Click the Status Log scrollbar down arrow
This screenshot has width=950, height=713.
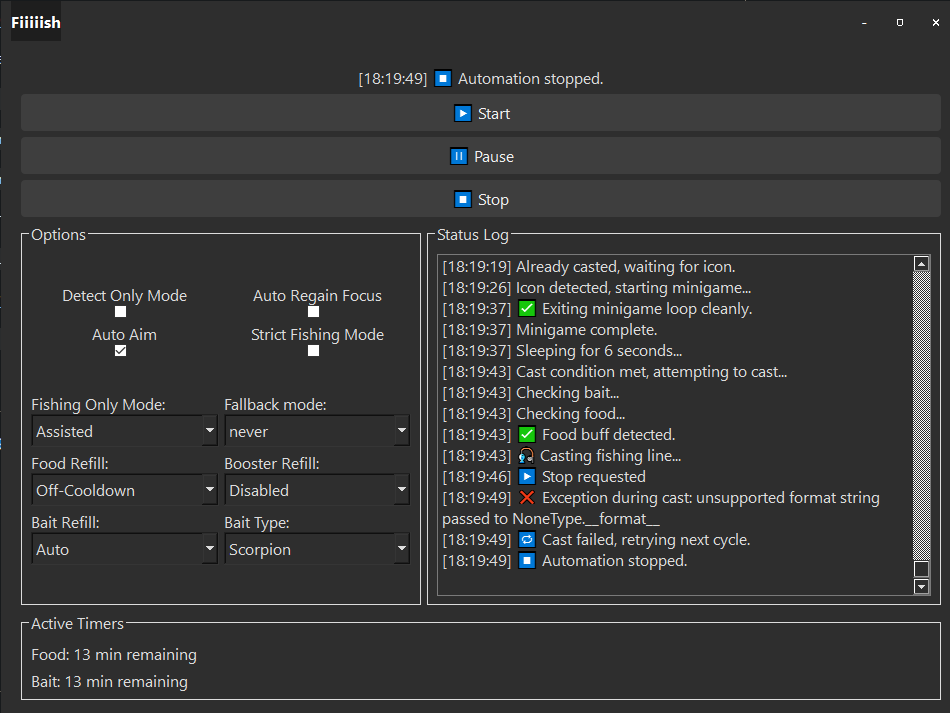pos(922,586)
